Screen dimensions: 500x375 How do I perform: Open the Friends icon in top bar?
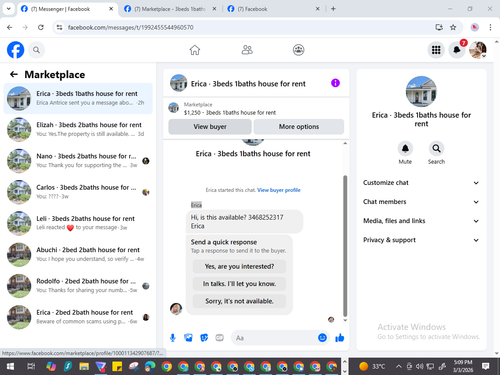click(x=247, y=50)
